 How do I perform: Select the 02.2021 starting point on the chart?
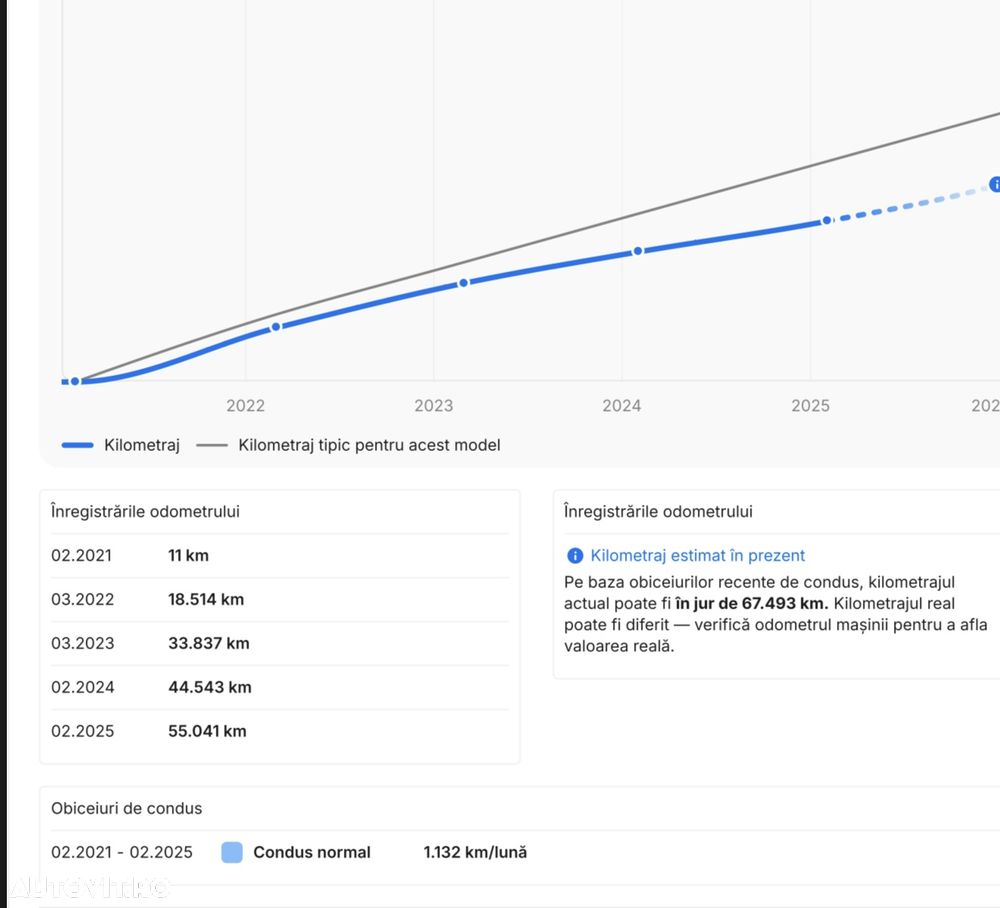[x=75, y=381]
